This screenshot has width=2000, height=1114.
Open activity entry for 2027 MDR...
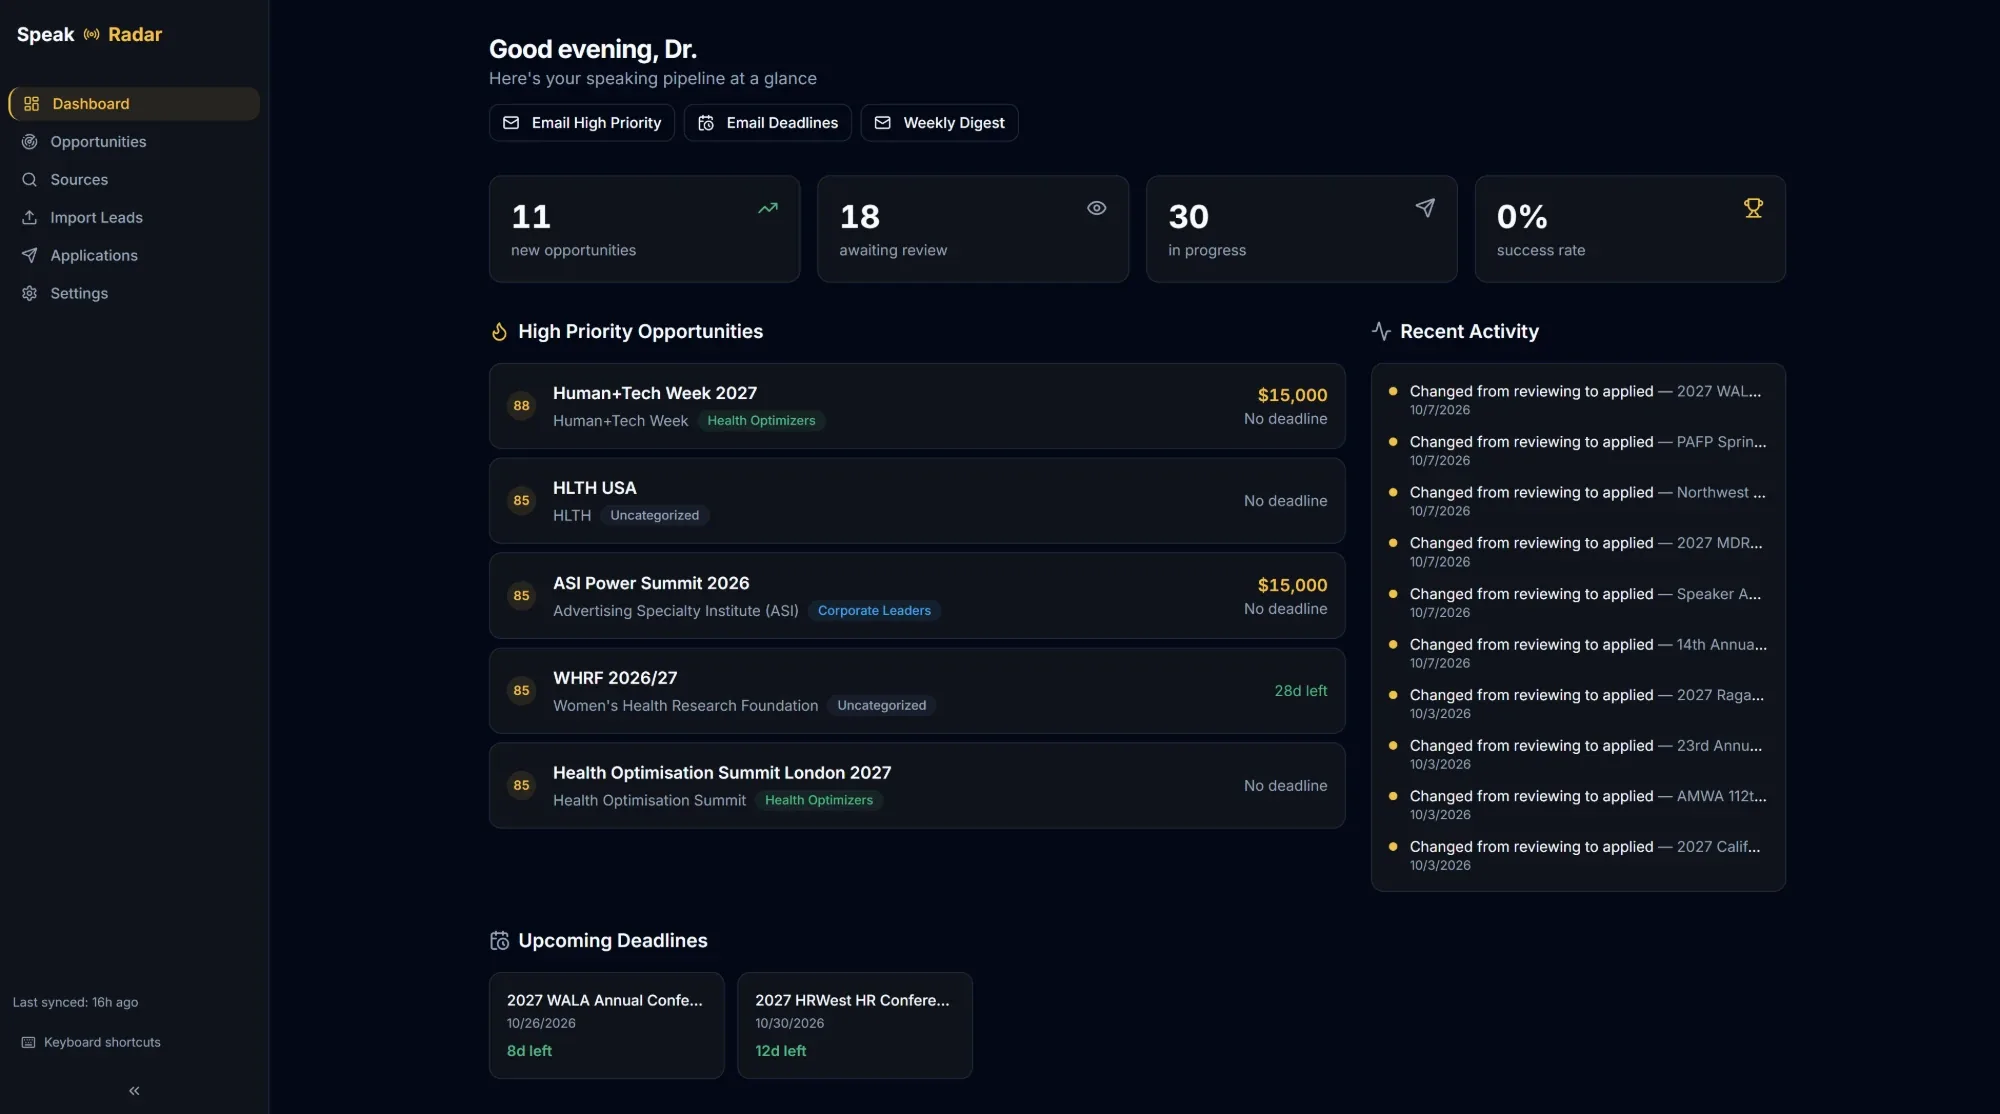point(1578,552)
